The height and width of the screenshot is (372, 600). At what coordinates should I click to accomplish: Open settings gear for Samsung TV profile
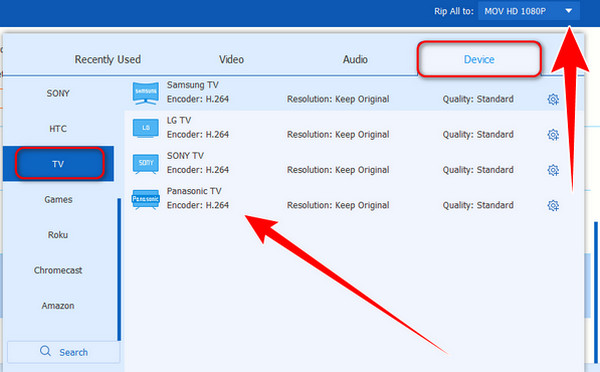click(x=553, y=100)
